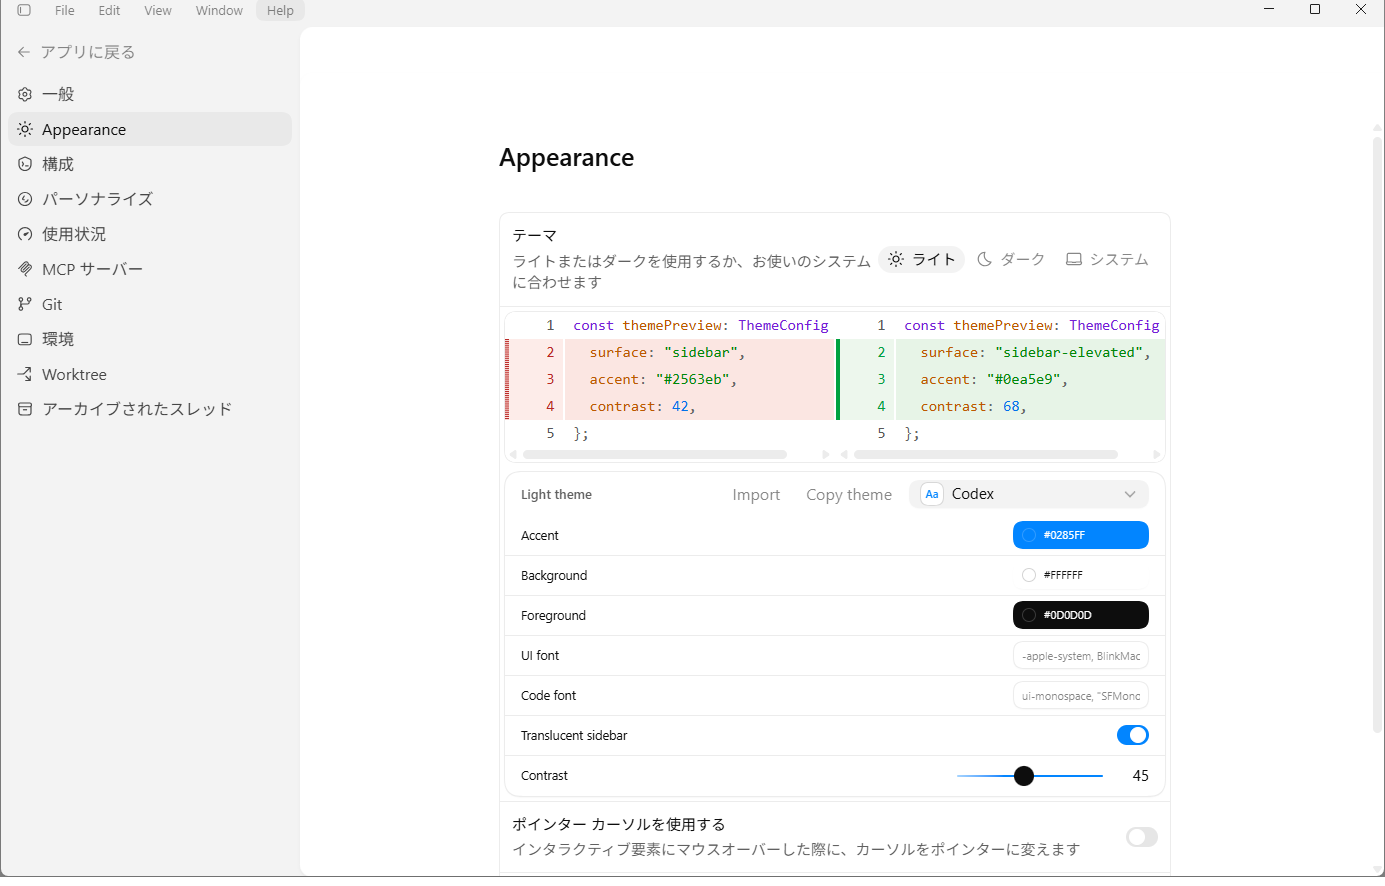
Task: Choose the システム theme option
Action: 1107,259
